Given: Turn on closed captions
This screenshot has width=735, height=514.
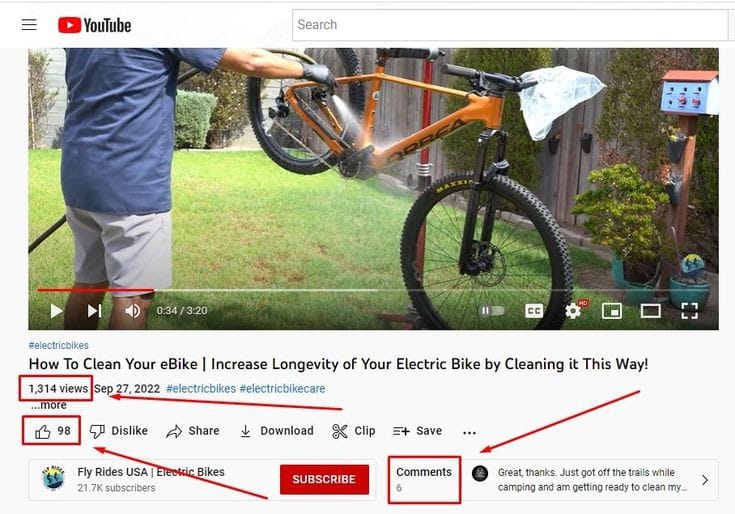Looking at the screenshot, I should (534, 311).
